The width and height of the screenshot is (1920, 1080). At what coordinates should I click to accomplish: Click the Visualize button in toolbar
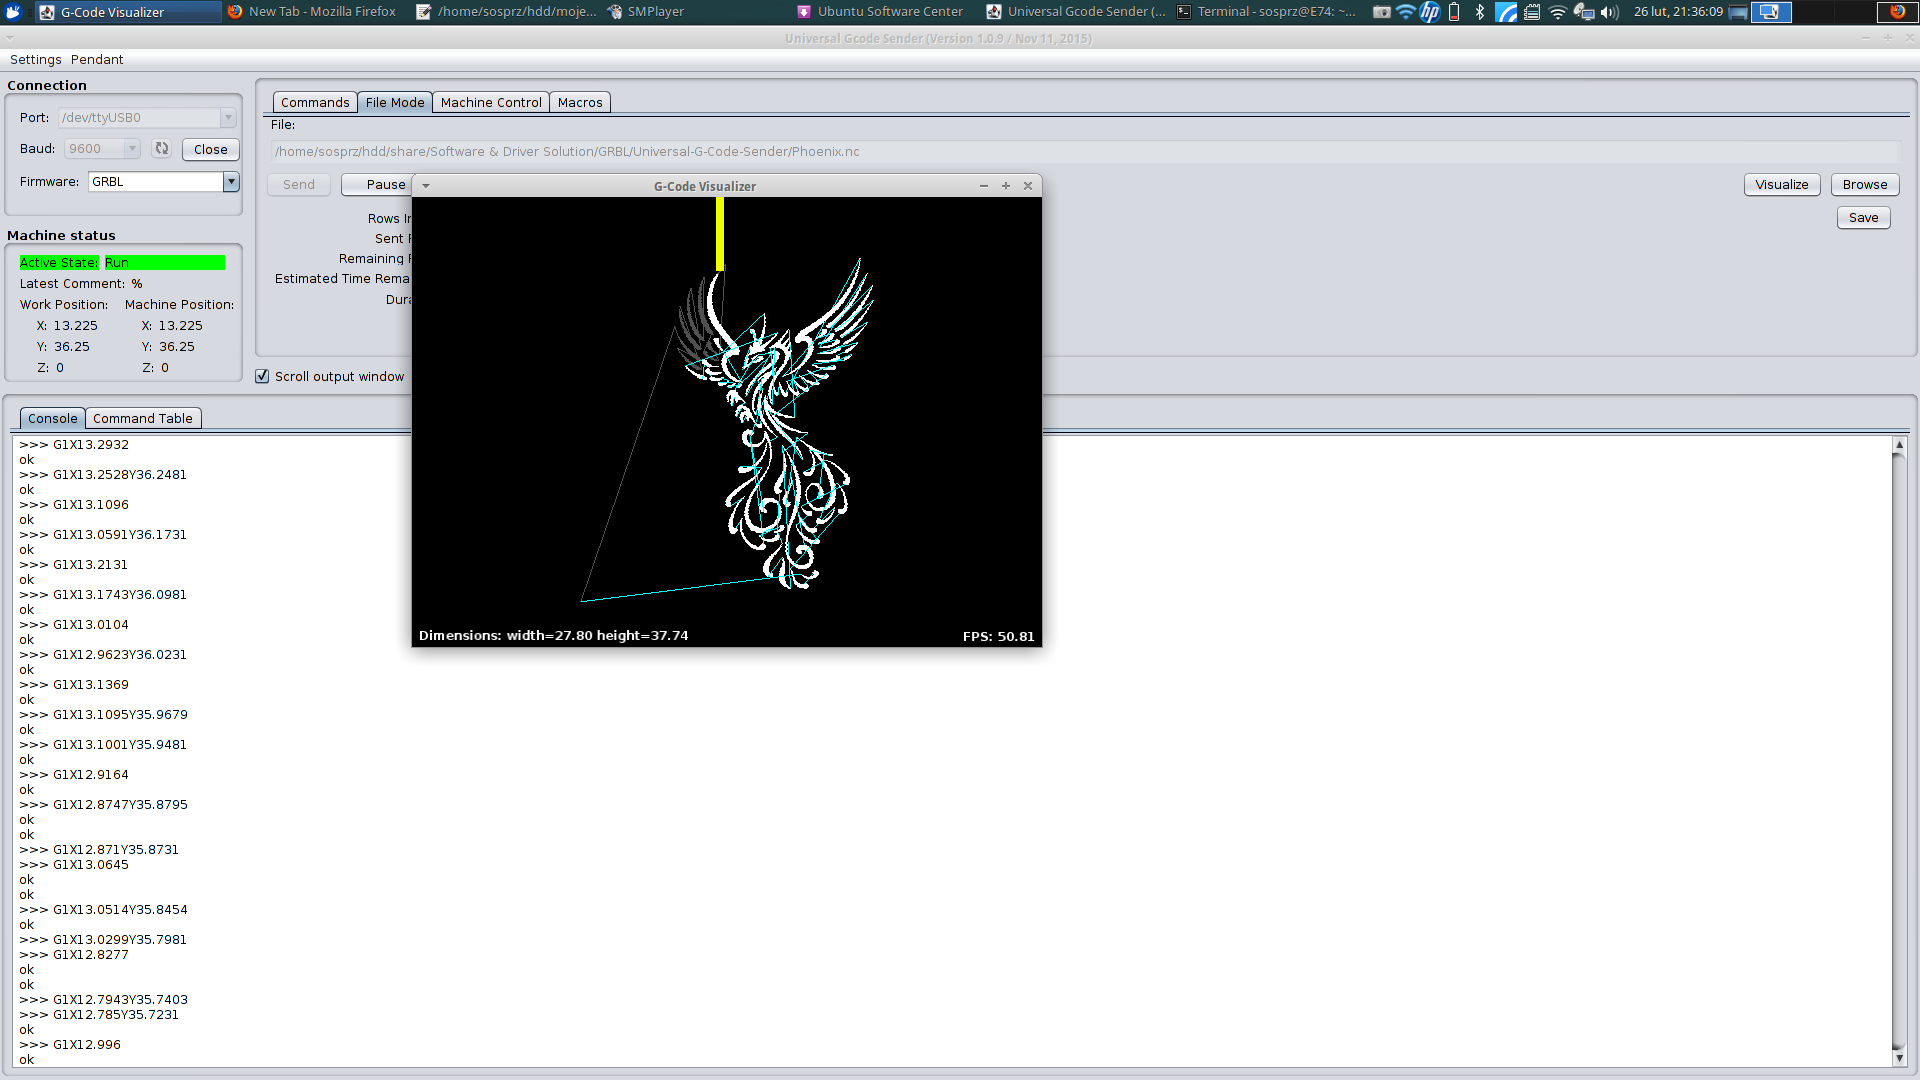point(1782,183)
